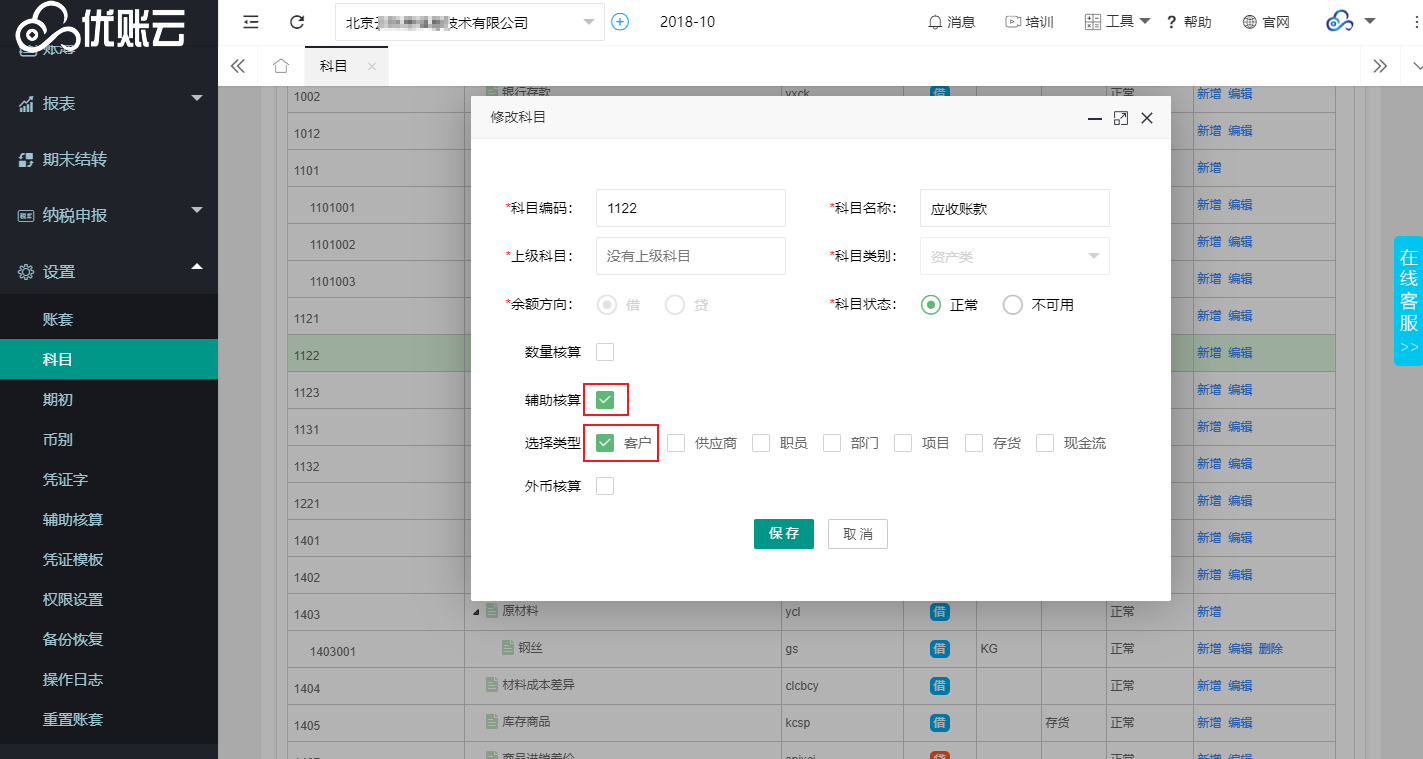Check the 存货 type checkbox
This screenshot has height=759, width=1423.
974,443
